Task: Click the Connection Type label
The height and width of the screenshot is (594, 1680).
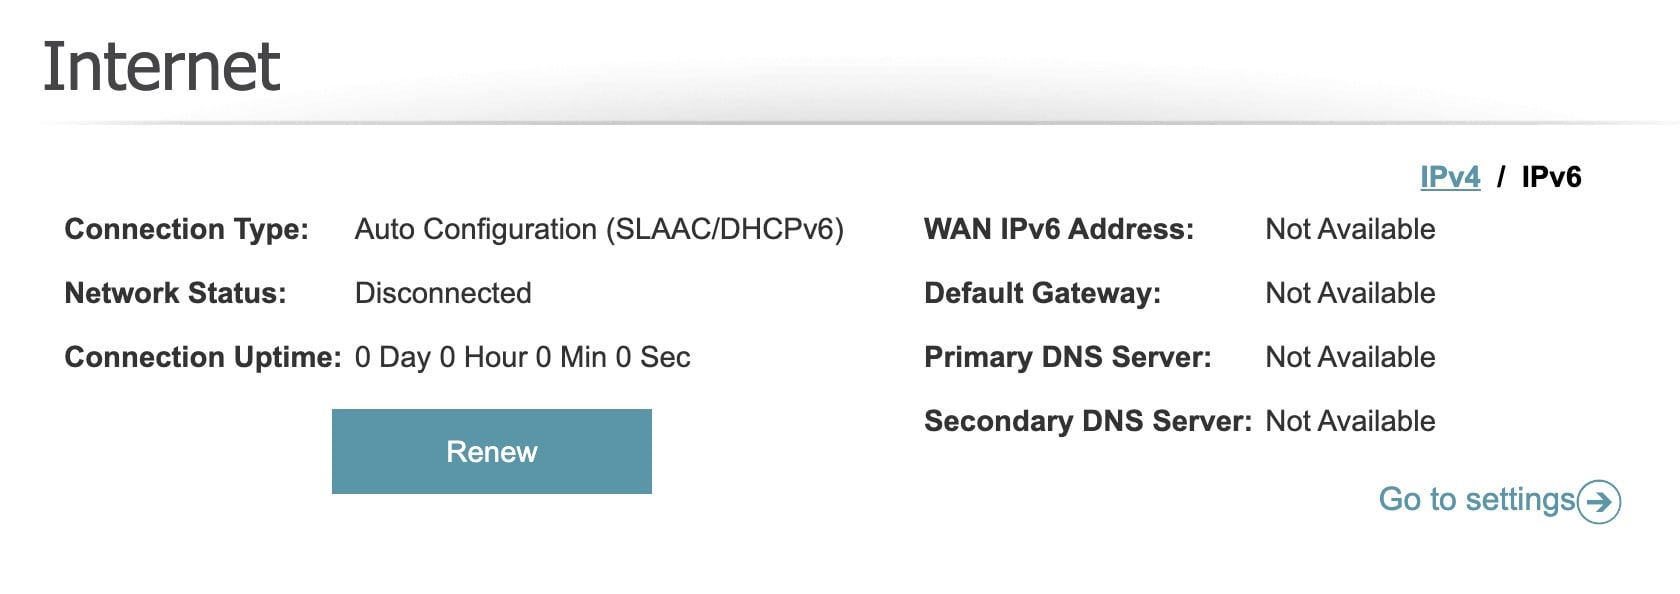Action: pos(186,229)
